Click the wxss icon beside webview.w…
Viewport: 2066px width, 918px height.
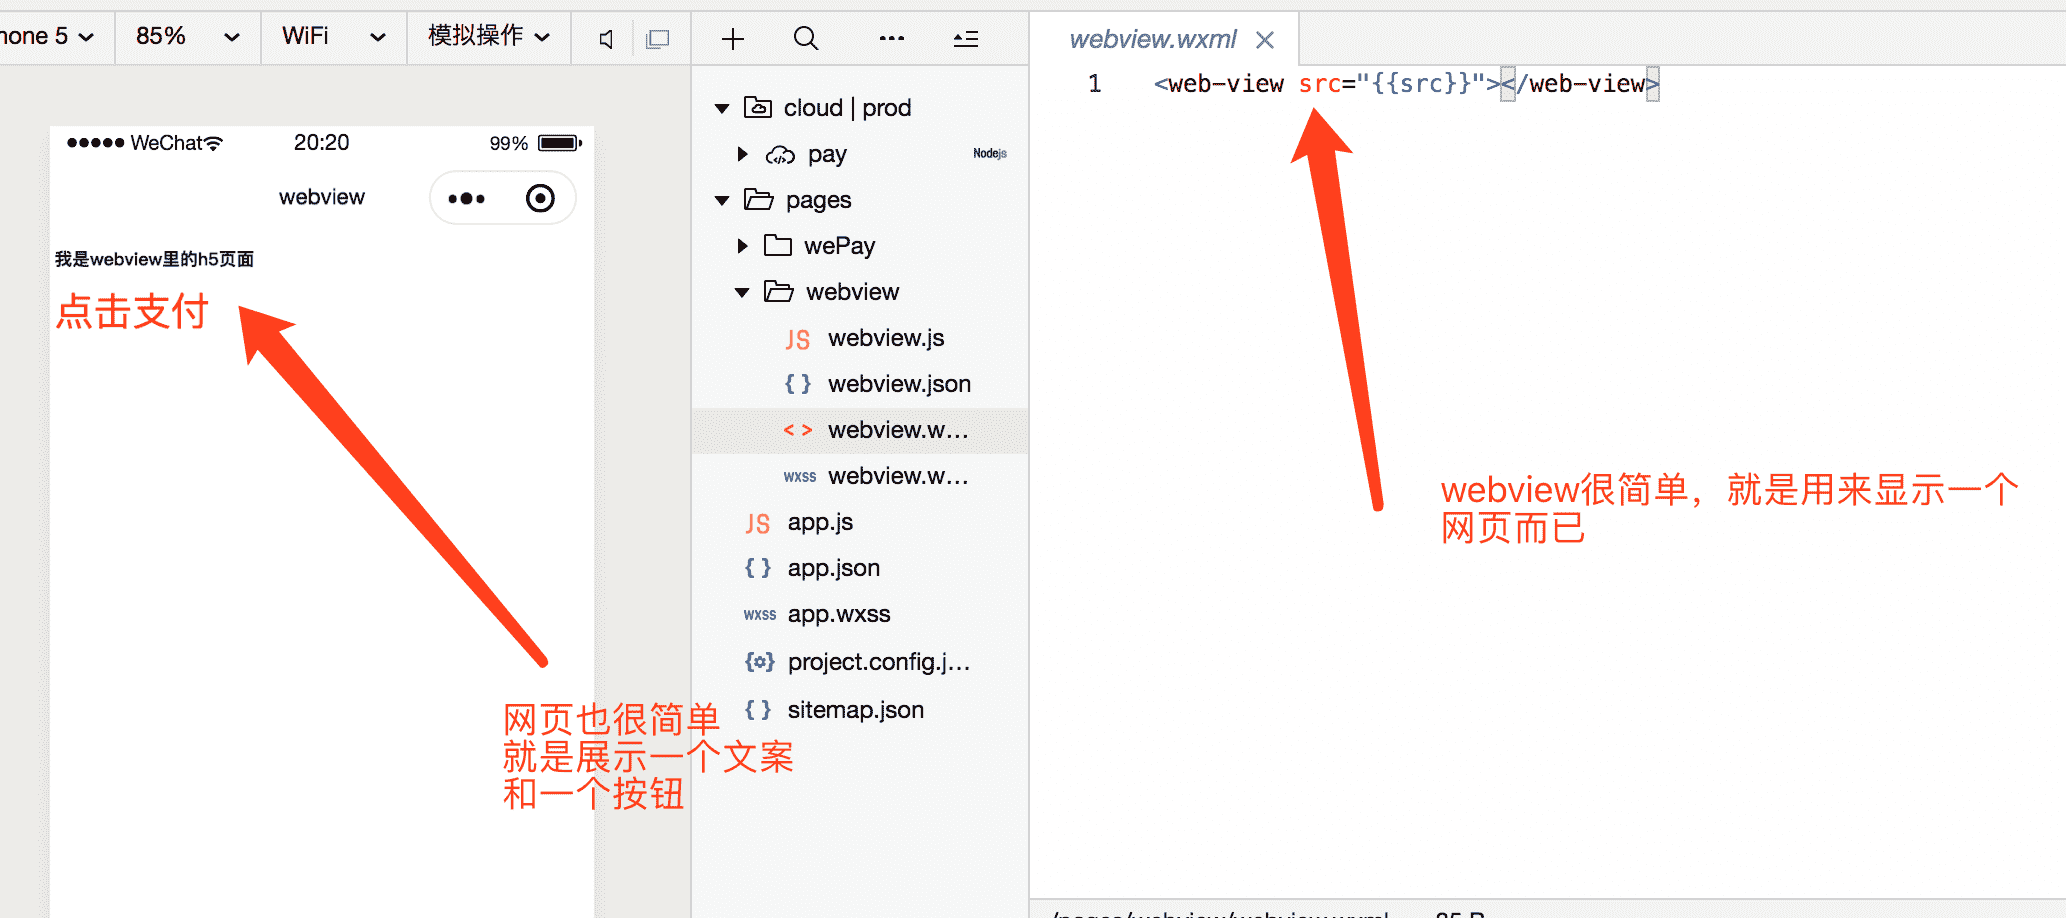coord(799,477)
